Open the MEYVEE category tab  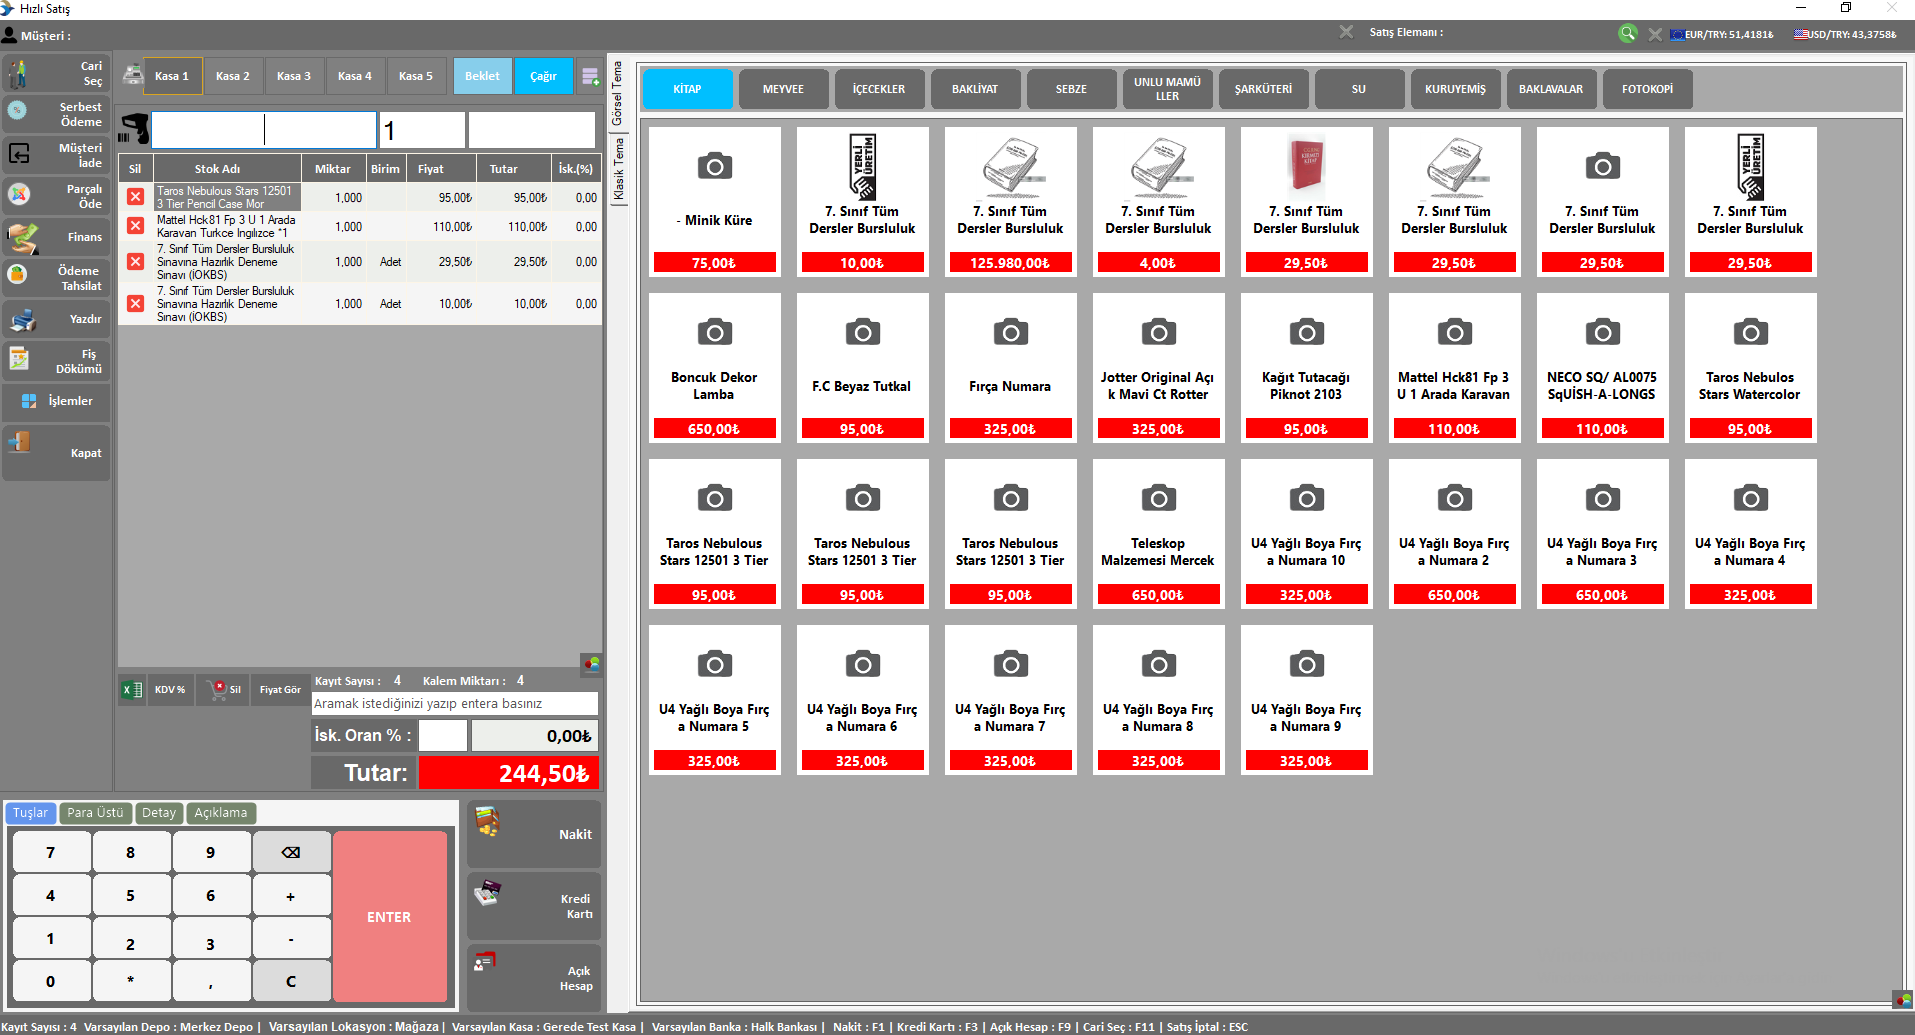(x=783, y=89)
